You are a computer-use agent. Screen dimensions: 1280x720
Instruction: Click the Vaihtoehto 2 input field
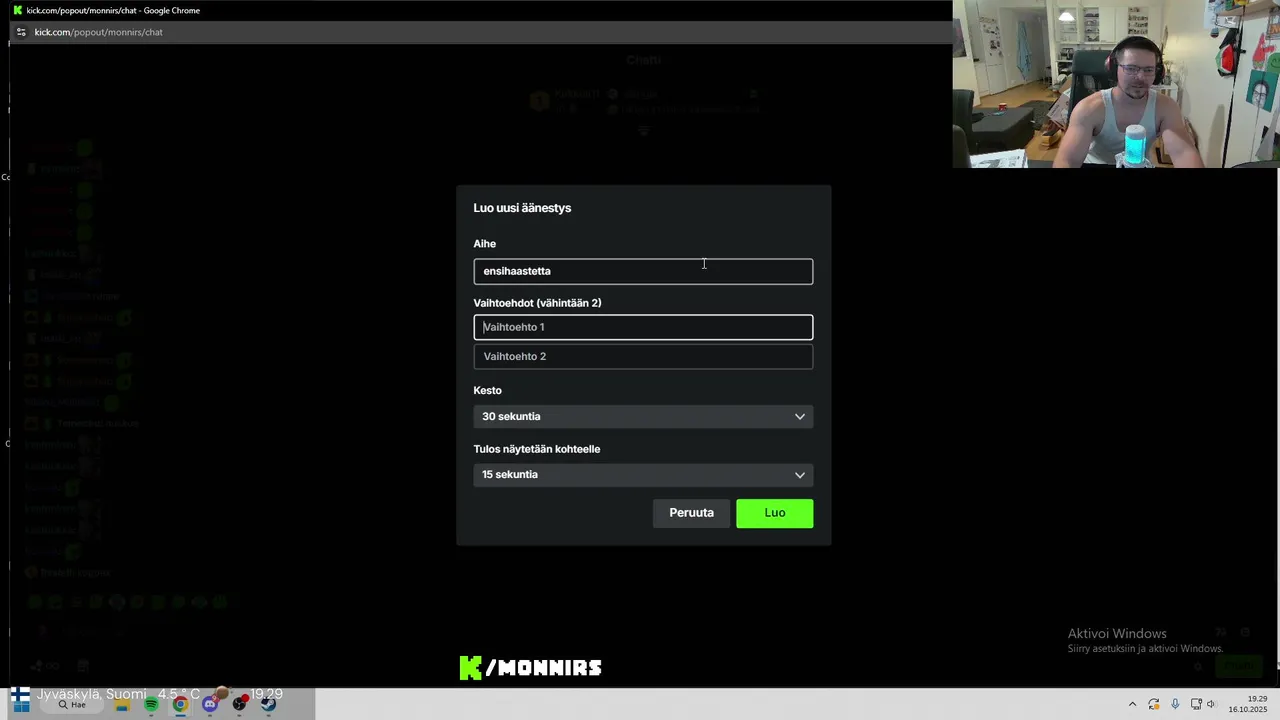[643, 356]
